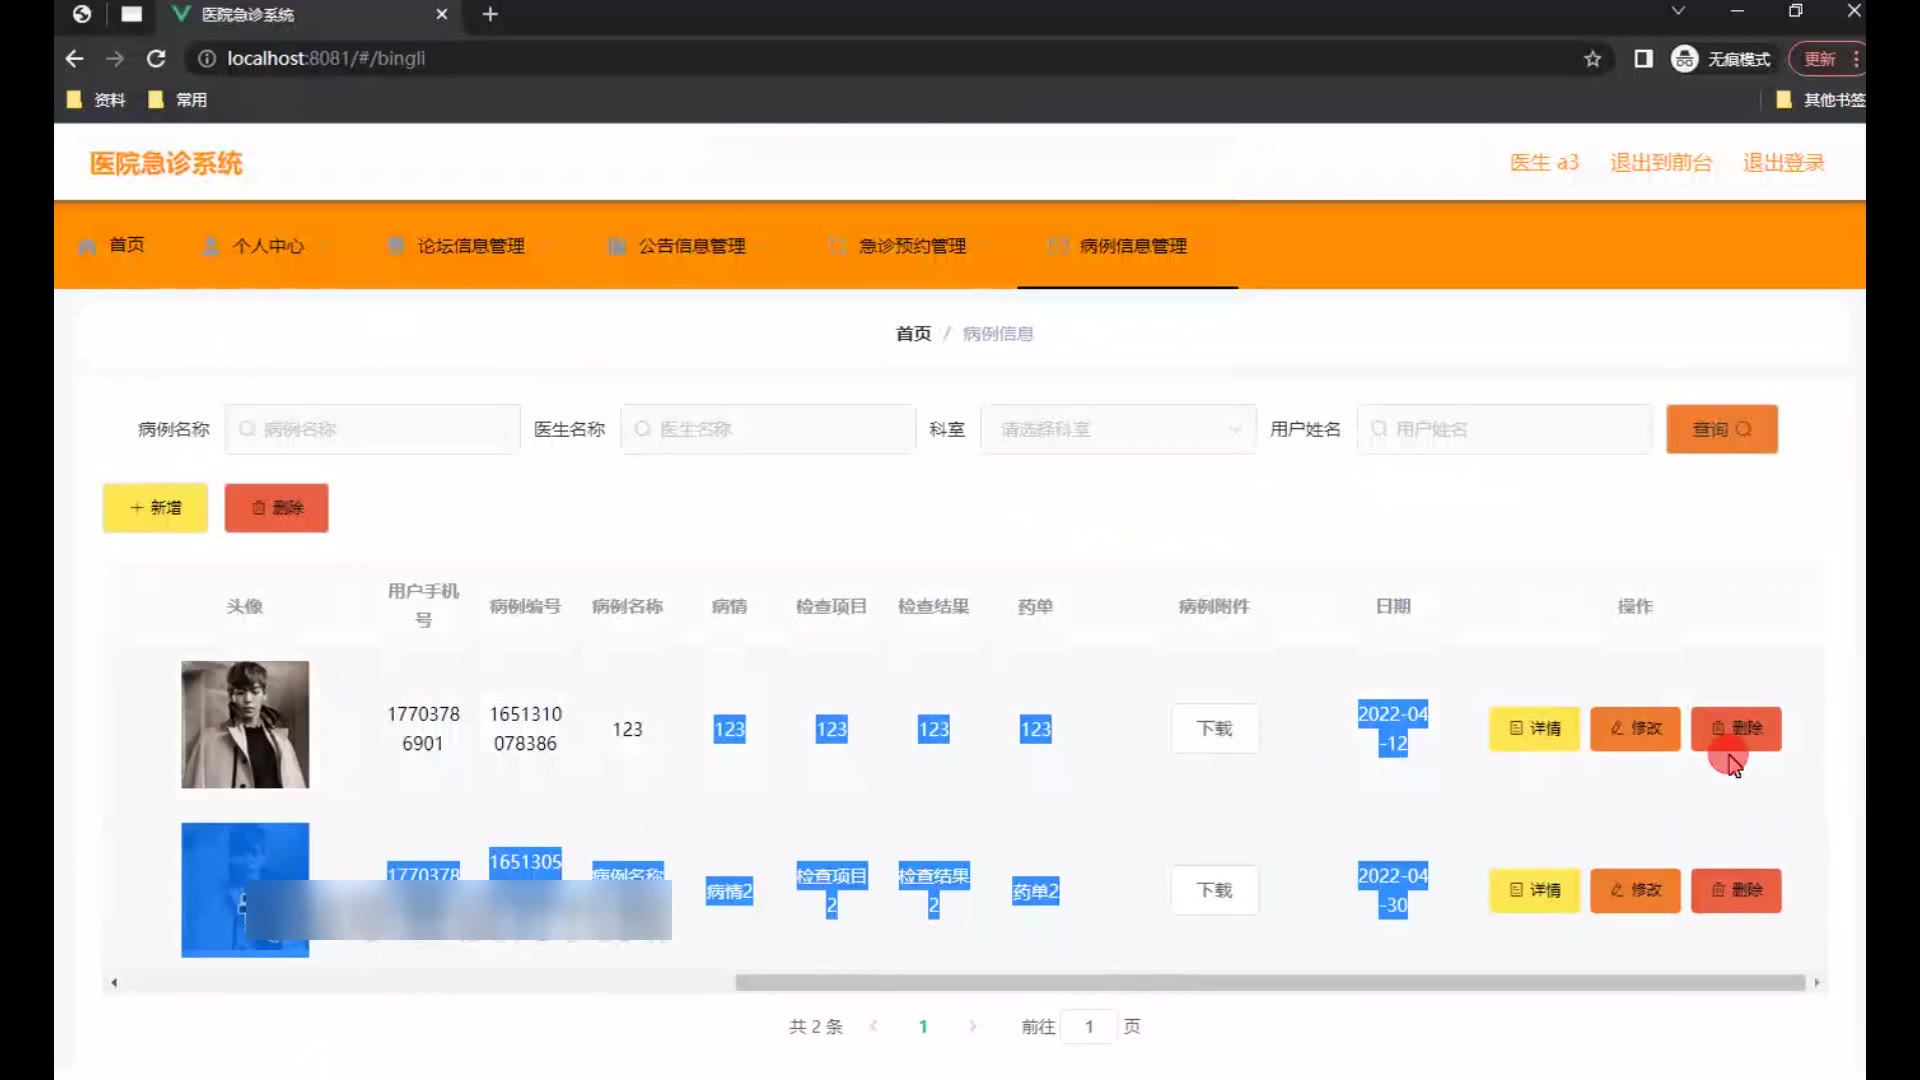1920x1080 pixels.
Task: Expand the 科室 department dropdown
Action: [x=1118, y=429]
